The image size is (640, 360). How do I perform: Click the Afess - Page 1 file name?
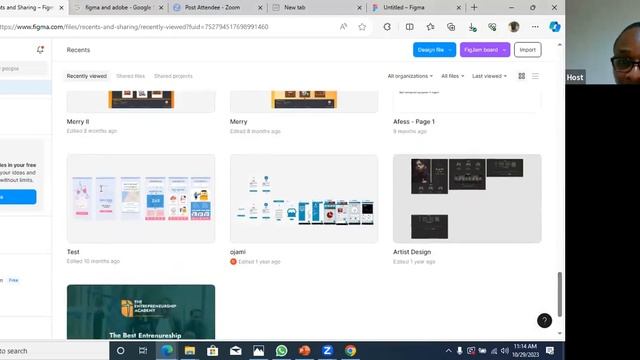pos(414,122)
